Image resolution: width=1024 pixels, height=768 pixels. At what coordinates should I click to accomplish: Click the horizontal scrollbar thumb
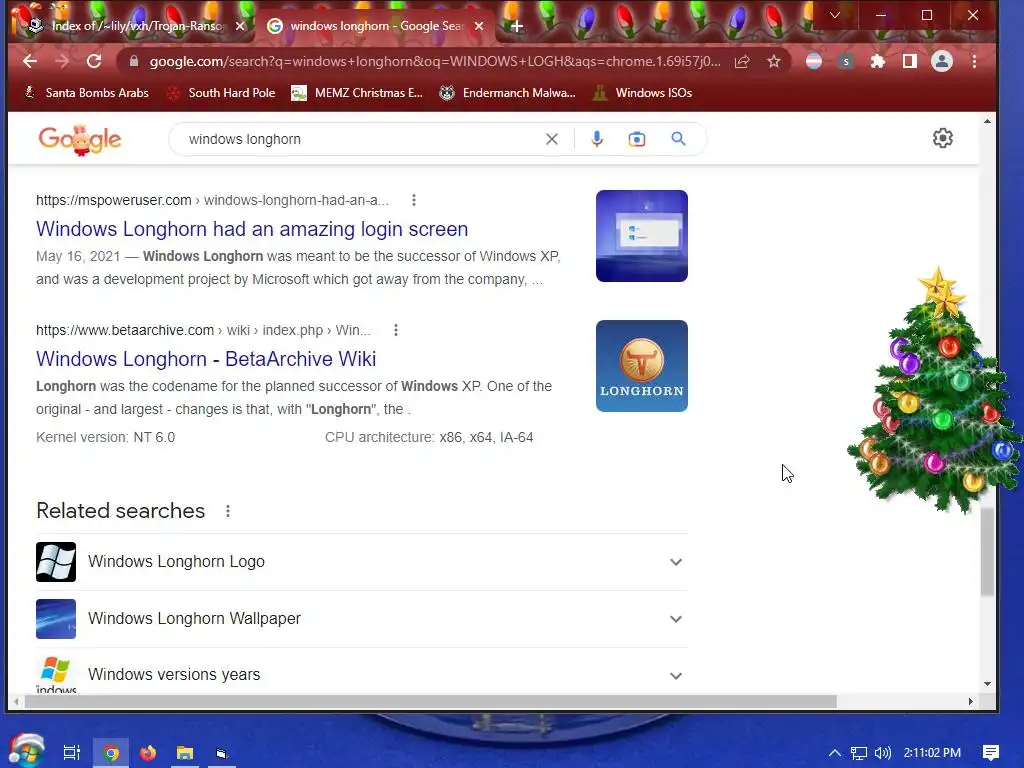coord(431,701)
